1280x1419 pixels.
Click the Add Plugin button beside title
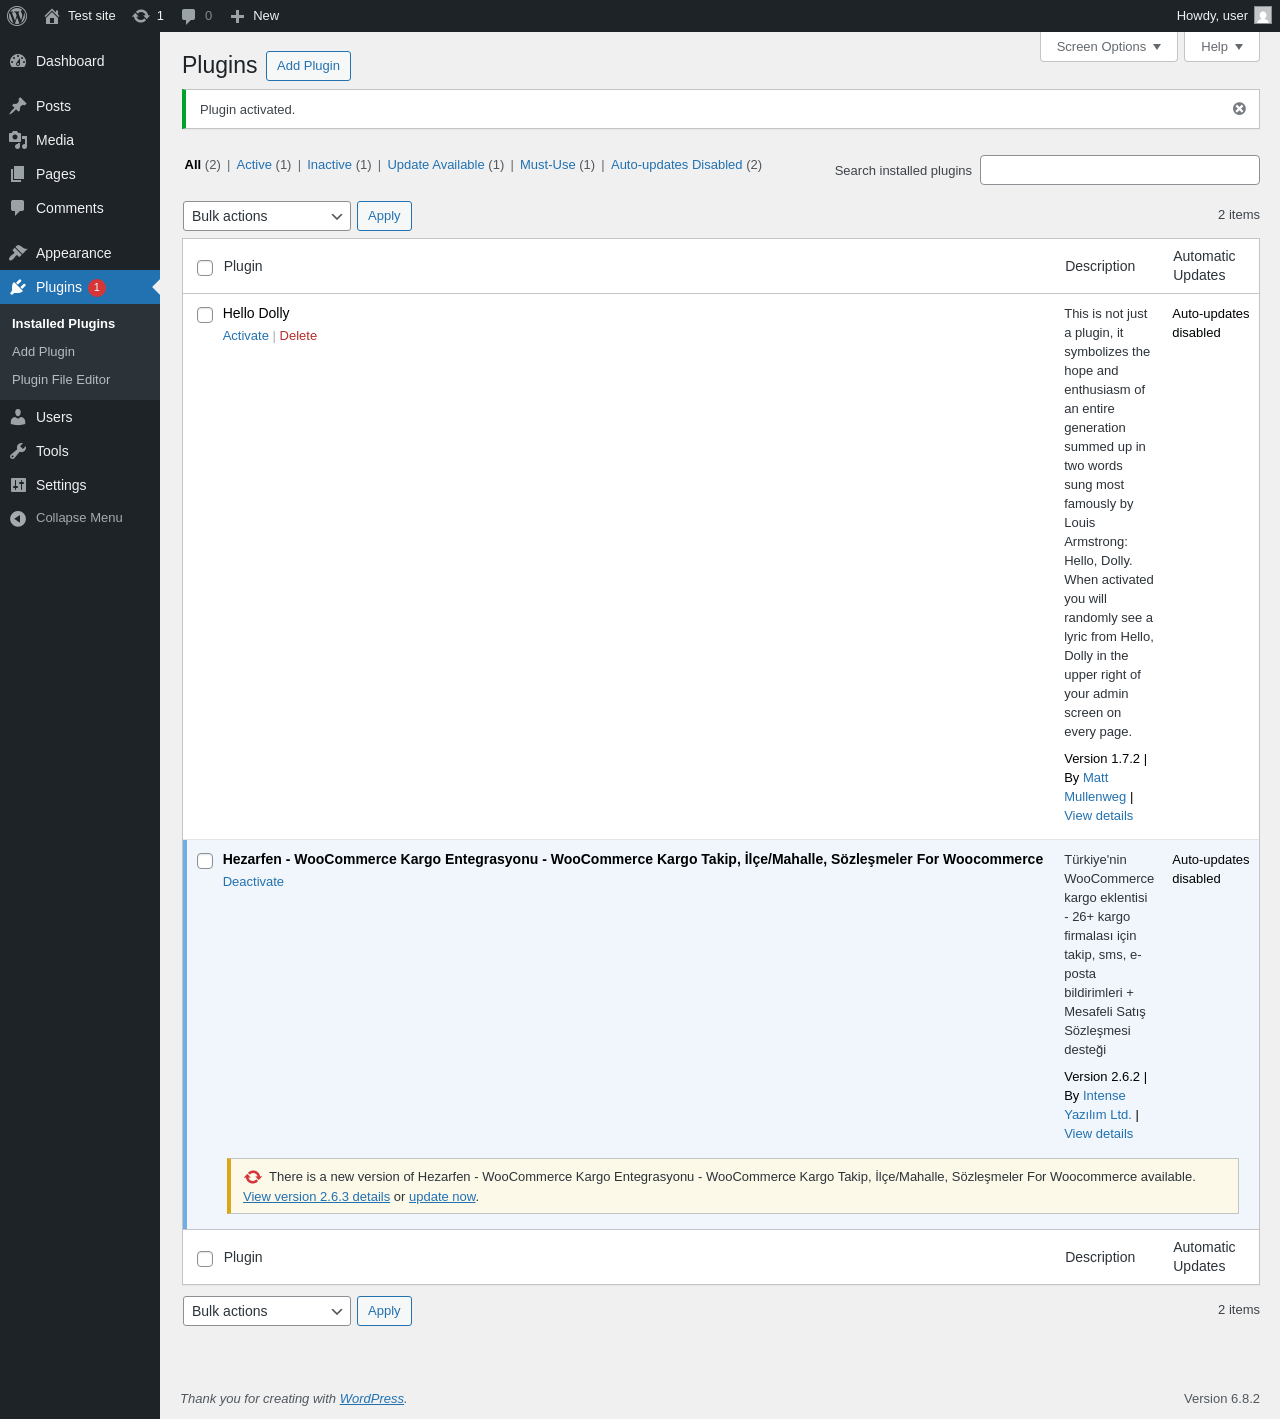(x=308, y=66)
